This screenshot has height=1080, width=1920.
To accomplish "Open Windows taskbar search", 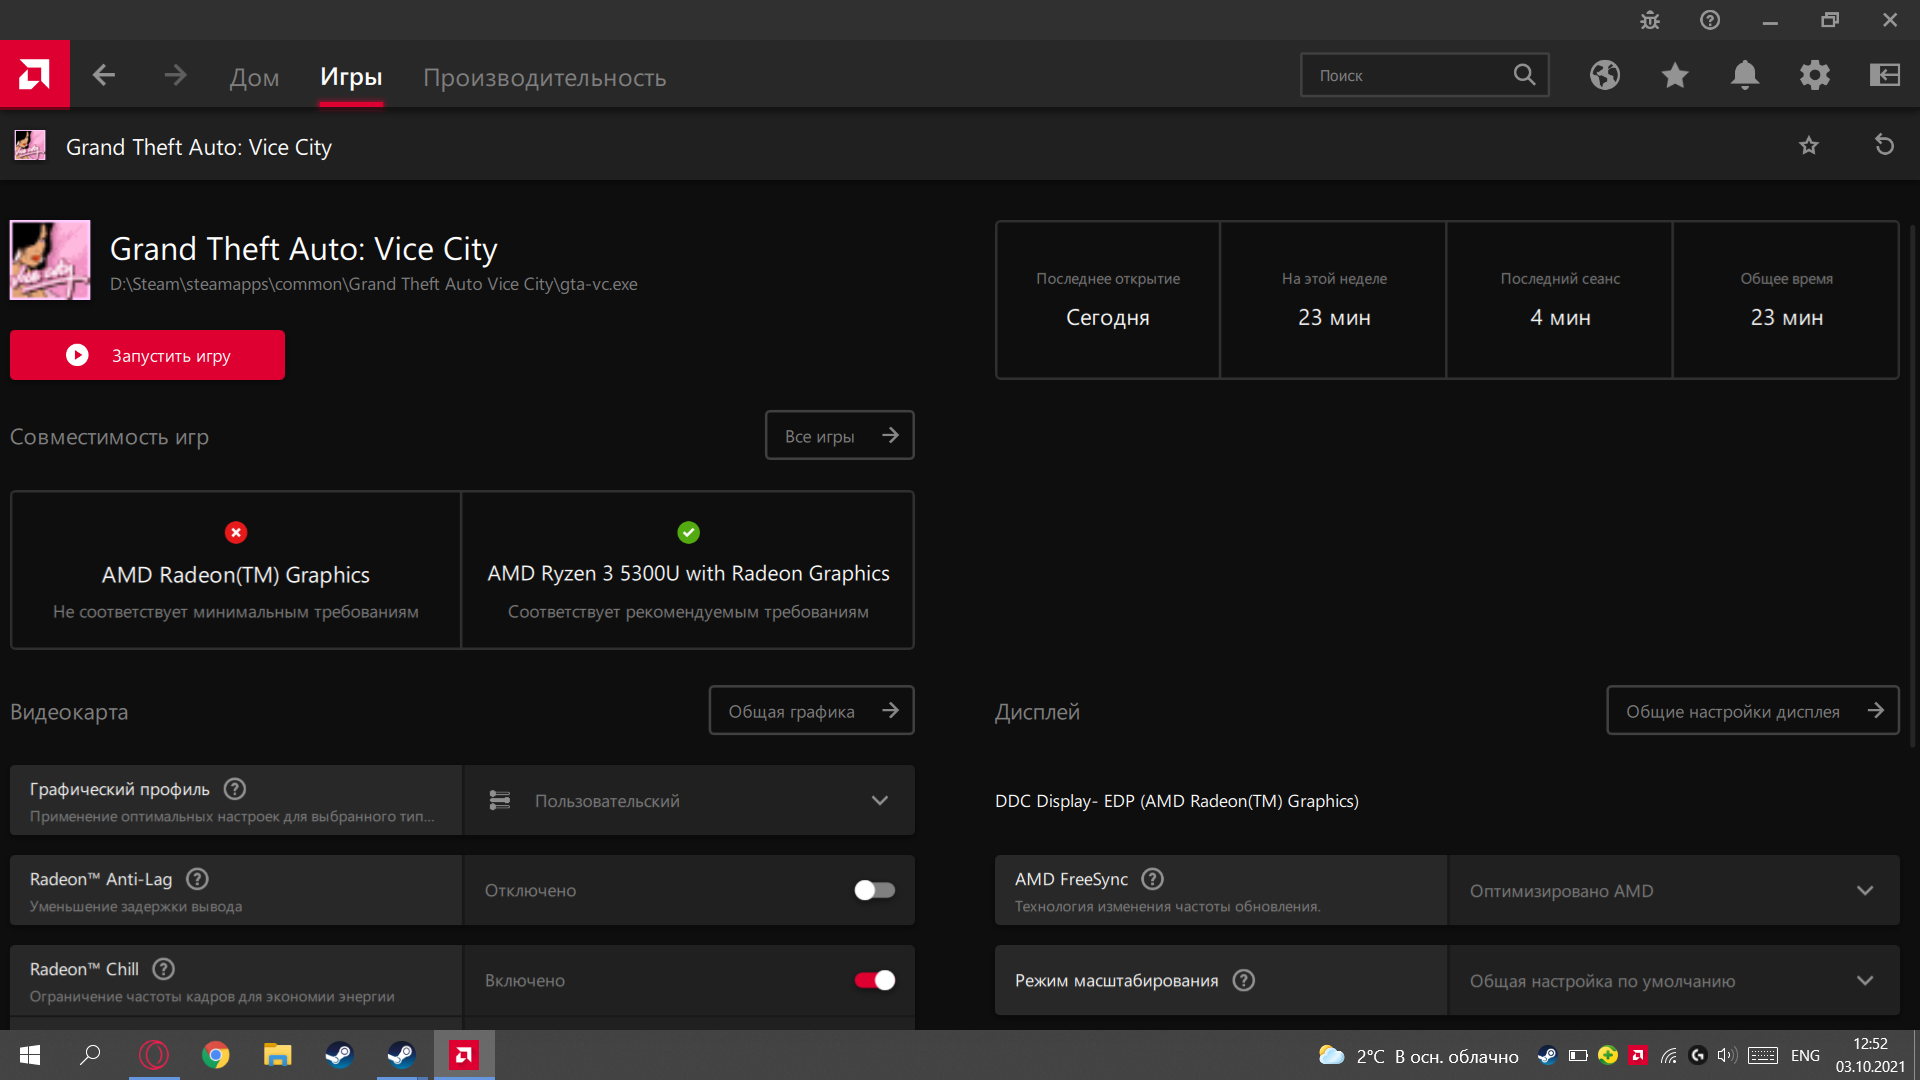I will click(x=90, y=1055).
